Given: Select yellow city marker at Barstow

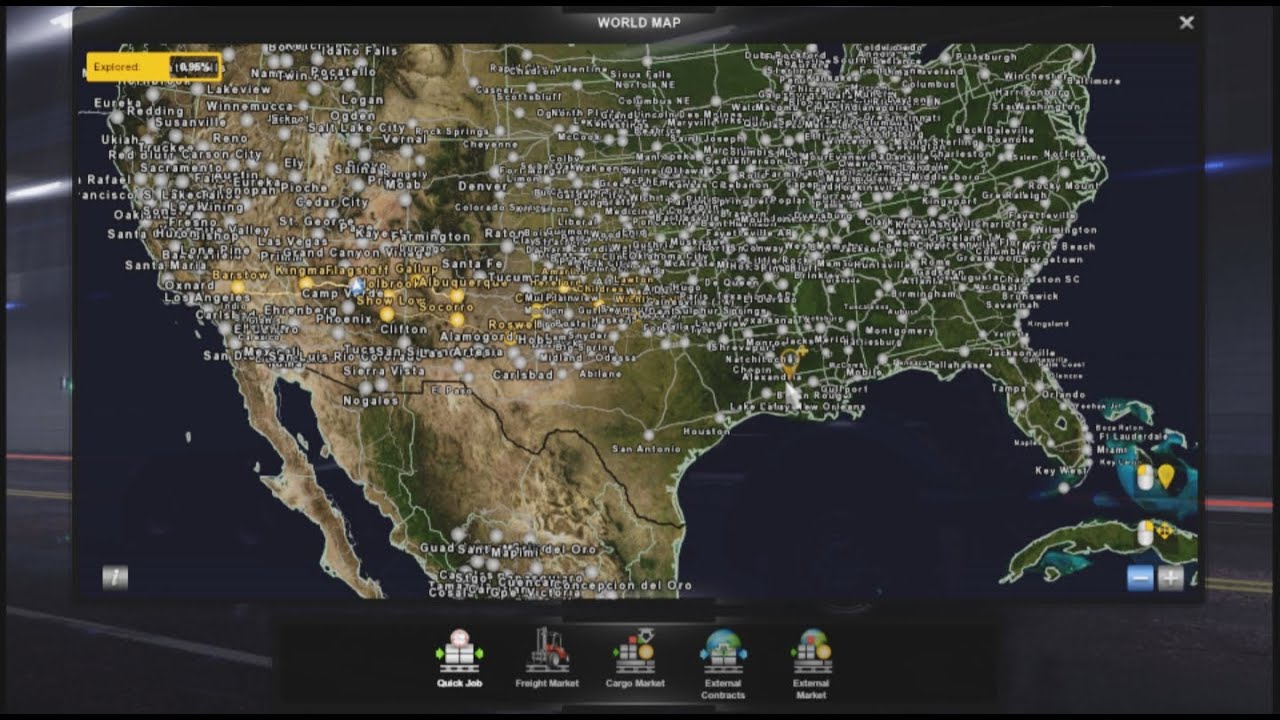Looking at the screenshot, I should [x=238, y=287].
